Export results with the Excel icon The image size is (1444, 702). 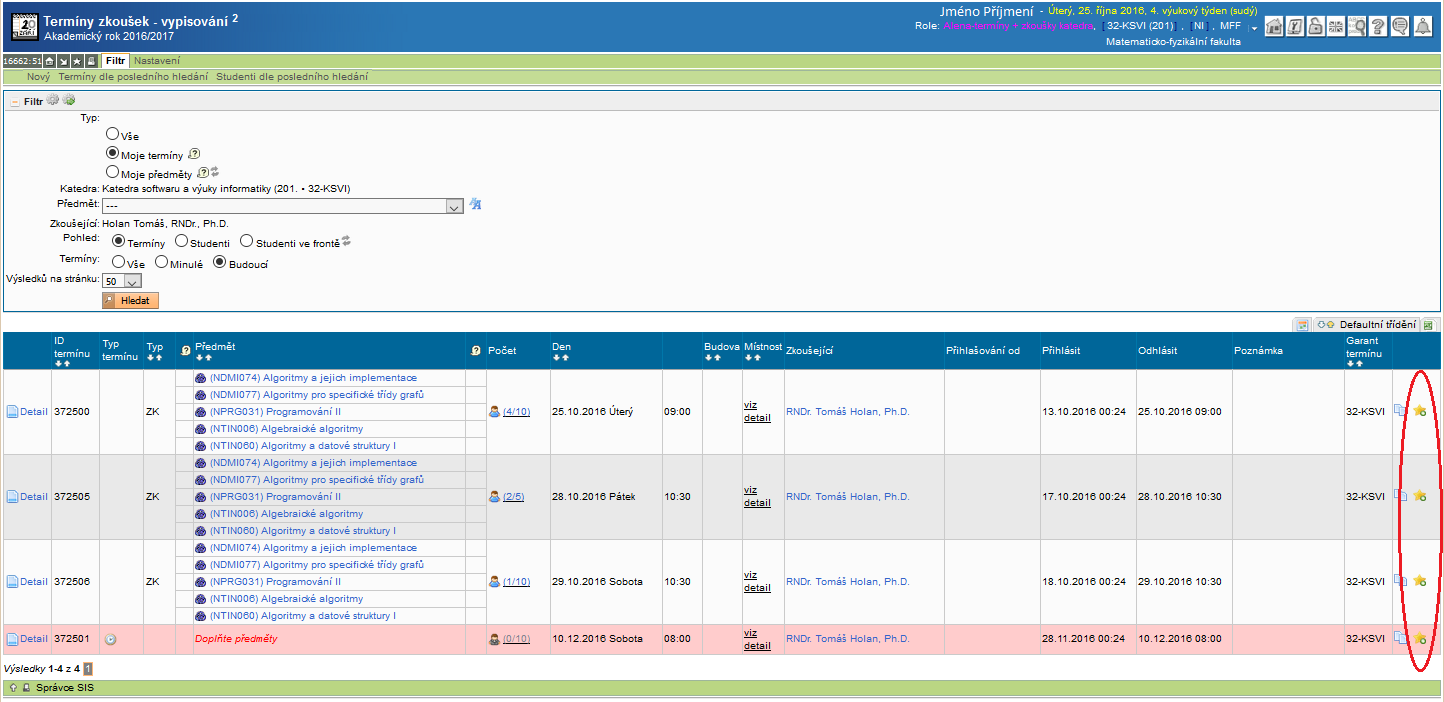1429,325
